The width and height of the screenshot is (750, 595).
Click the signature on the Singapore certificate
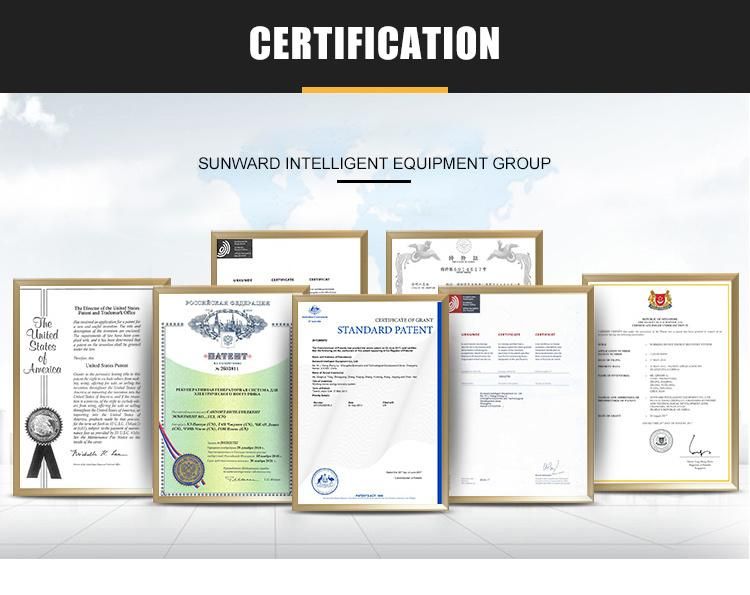(699, 446)
